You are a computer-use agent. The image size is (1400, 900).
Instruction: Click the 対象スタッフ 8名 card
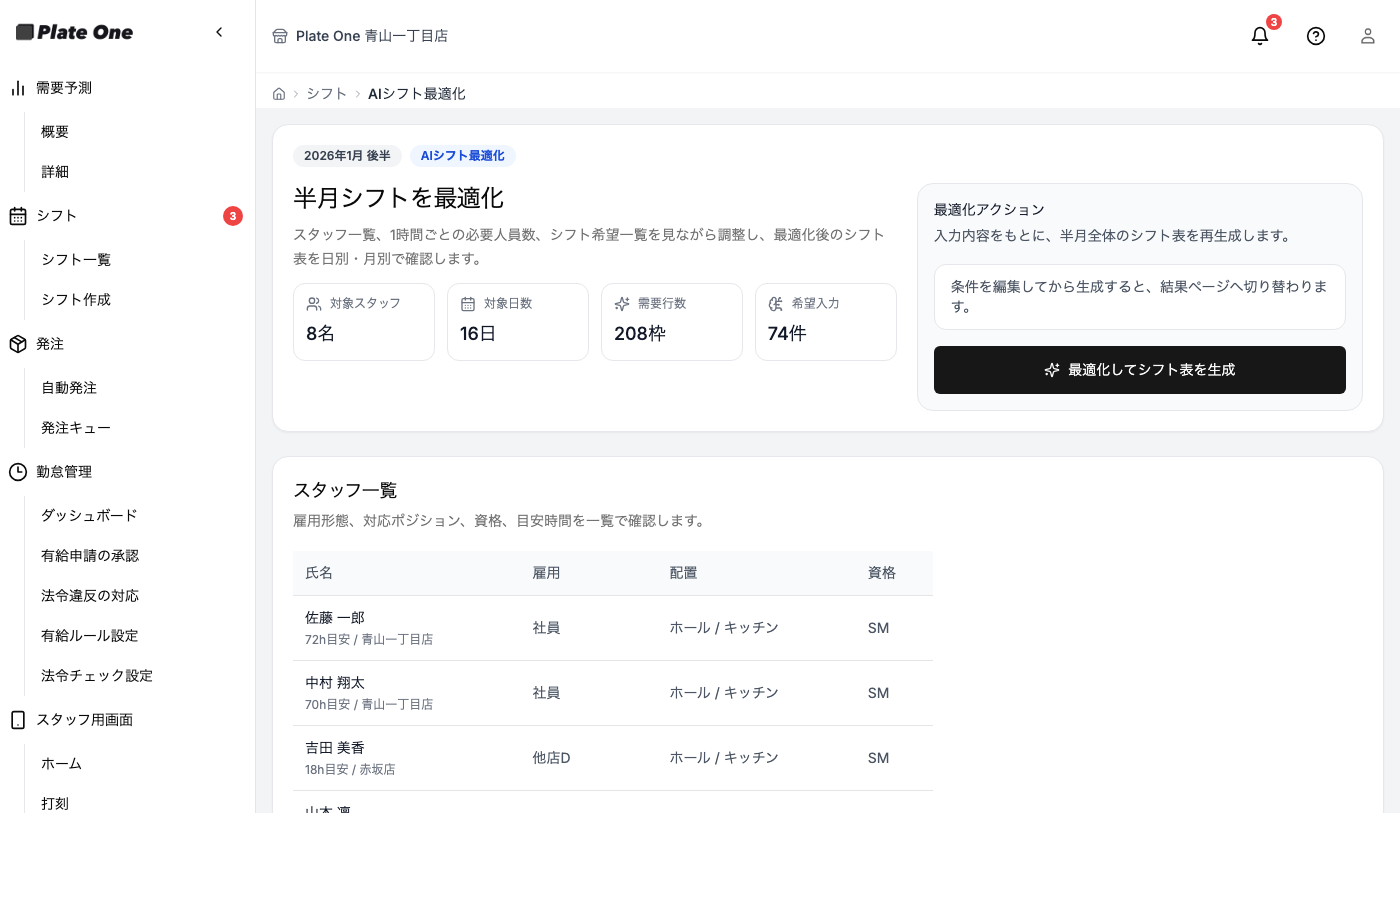364,322
